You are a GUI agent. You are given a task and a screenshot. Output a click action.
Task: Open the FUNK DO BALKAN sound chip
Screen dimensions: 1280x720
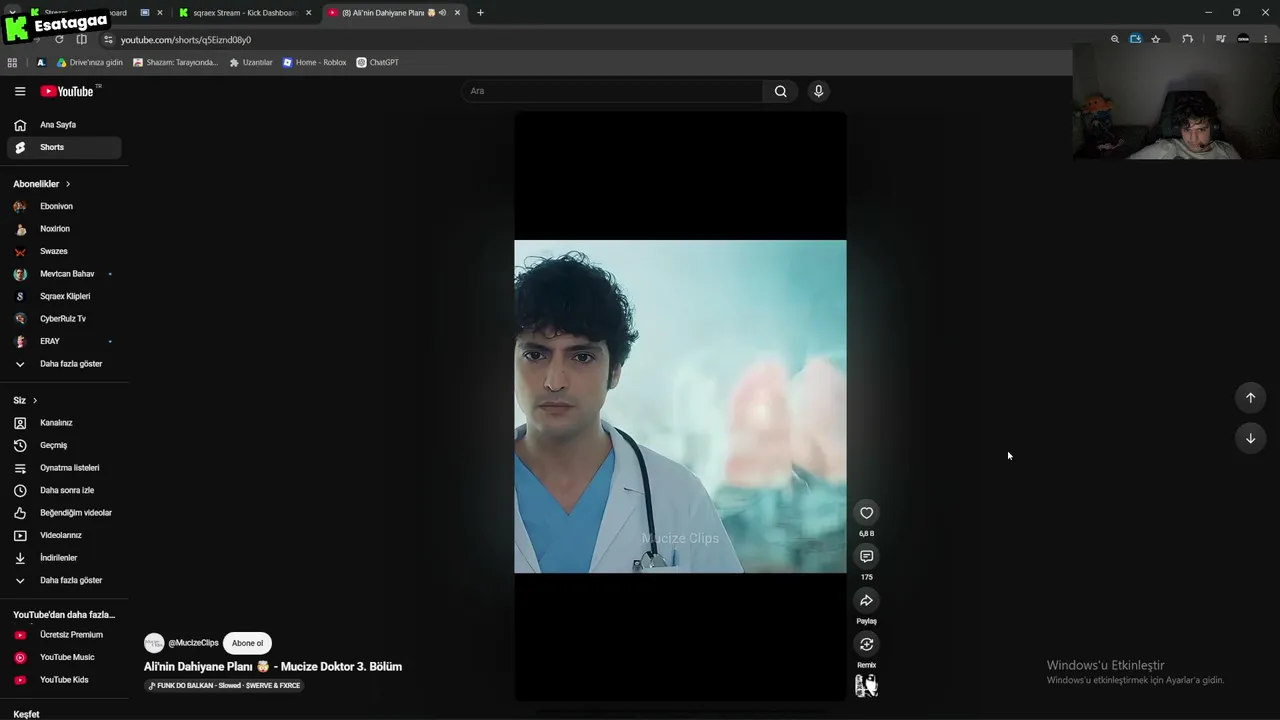click(x=224, y=686)
